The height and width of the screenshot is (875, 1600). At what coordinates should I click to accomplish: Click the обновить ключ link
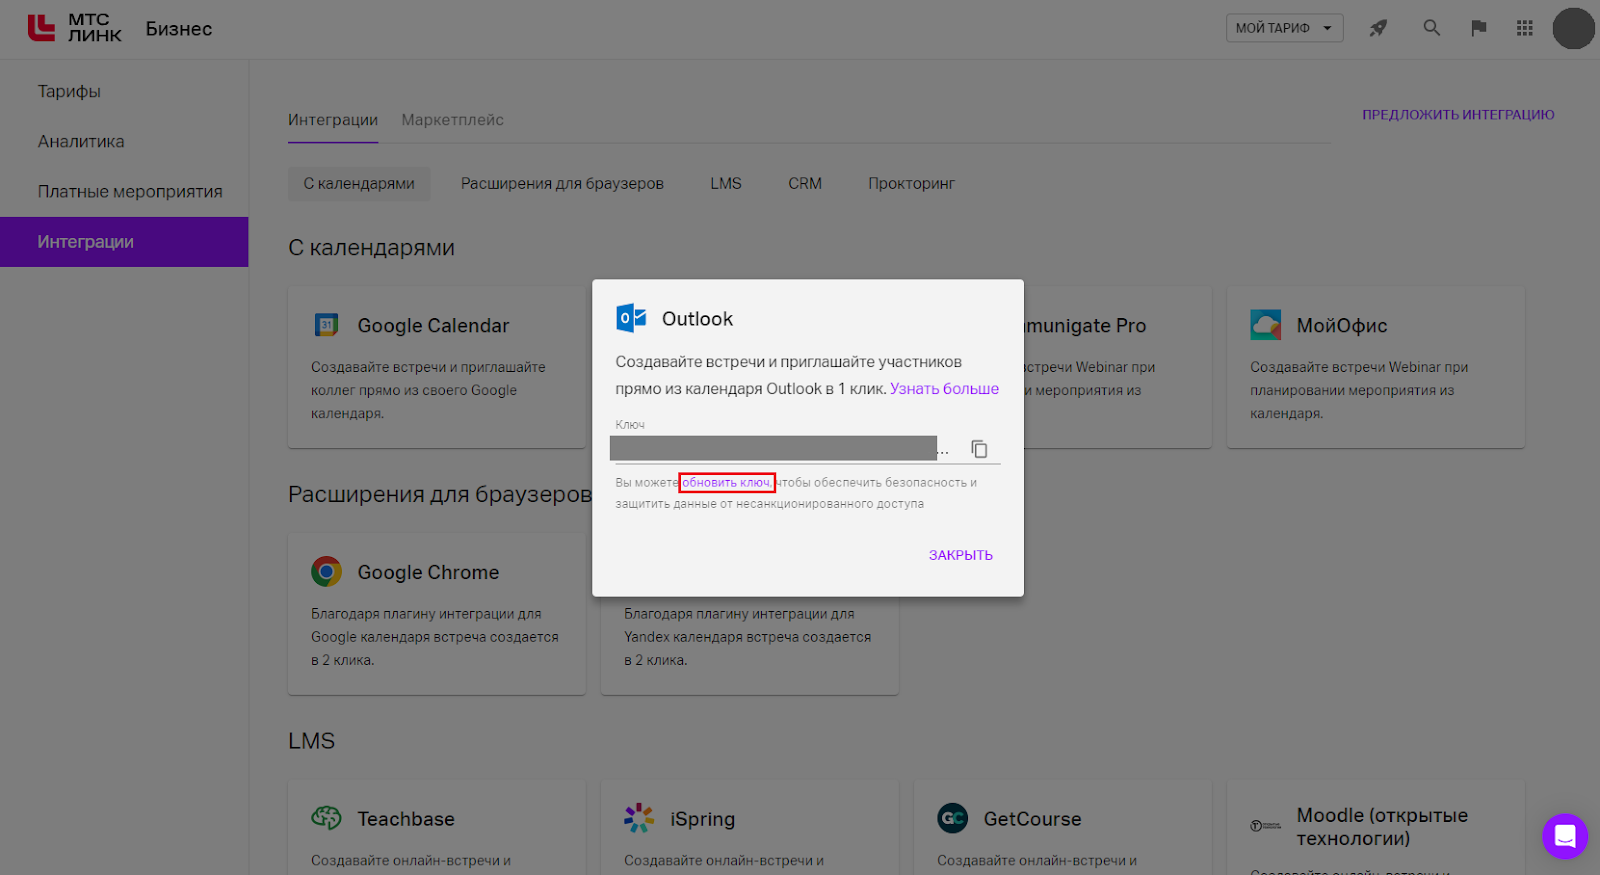pos(727,483)
